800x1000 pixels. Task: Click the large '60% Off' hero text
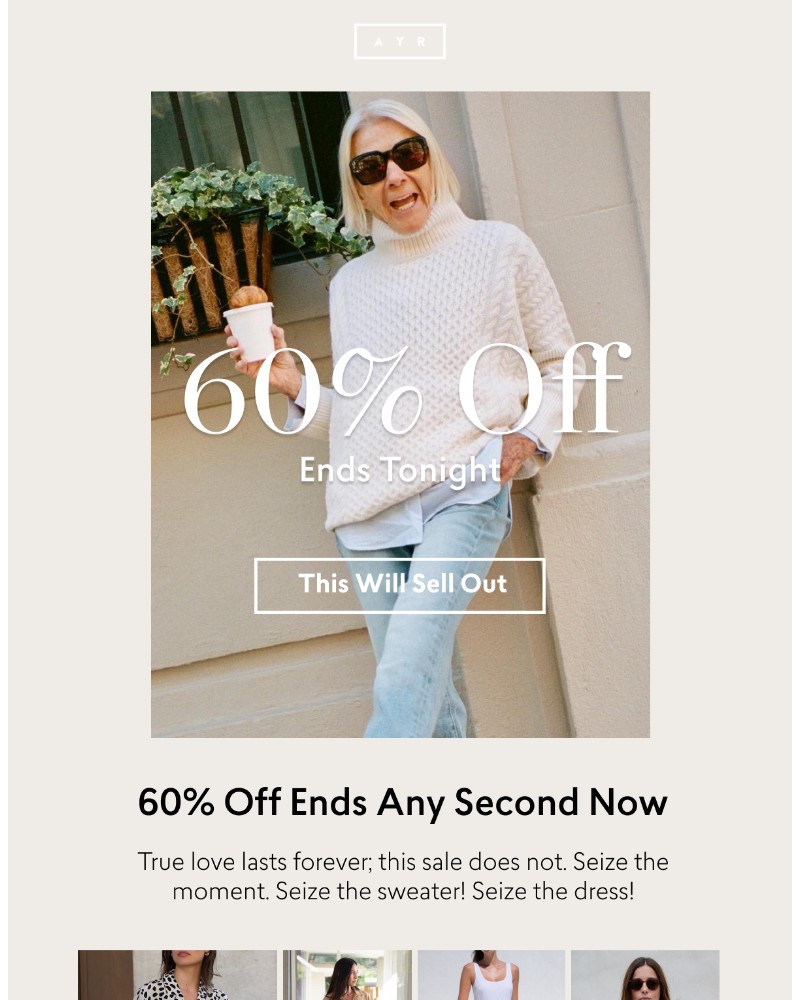(x=406, y=390)
